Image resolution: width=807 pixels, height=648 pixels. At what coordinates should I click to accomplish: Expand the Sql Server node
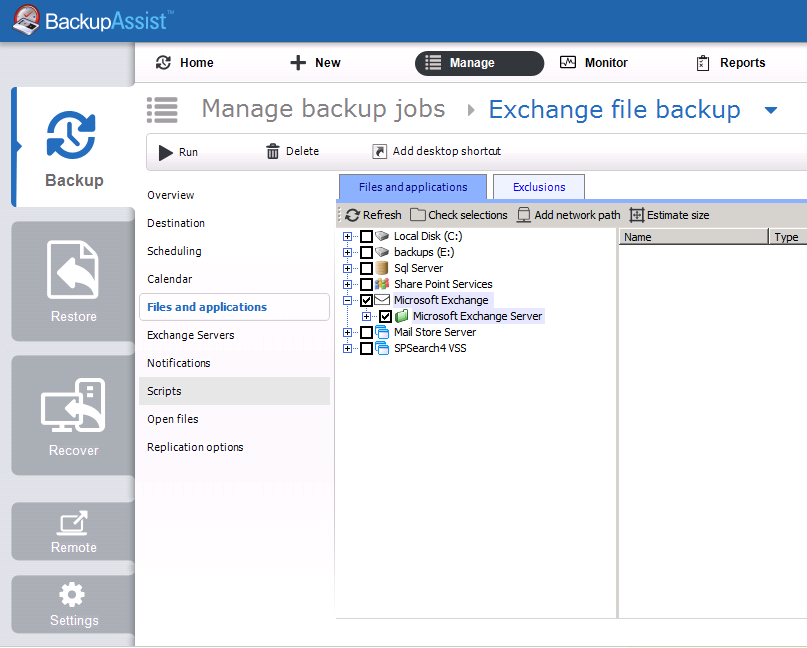347,268
